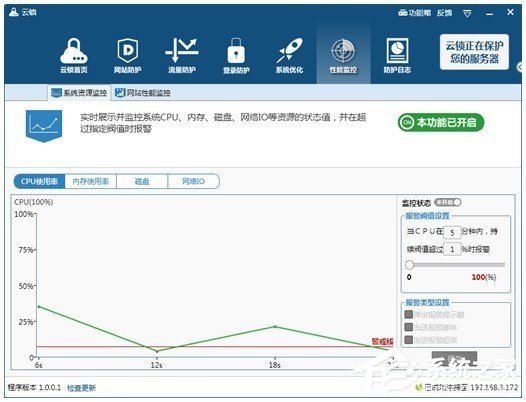Open the 云锁首页 home icon
This screenshot has width=526, height=402.
[x=74, y=55]
